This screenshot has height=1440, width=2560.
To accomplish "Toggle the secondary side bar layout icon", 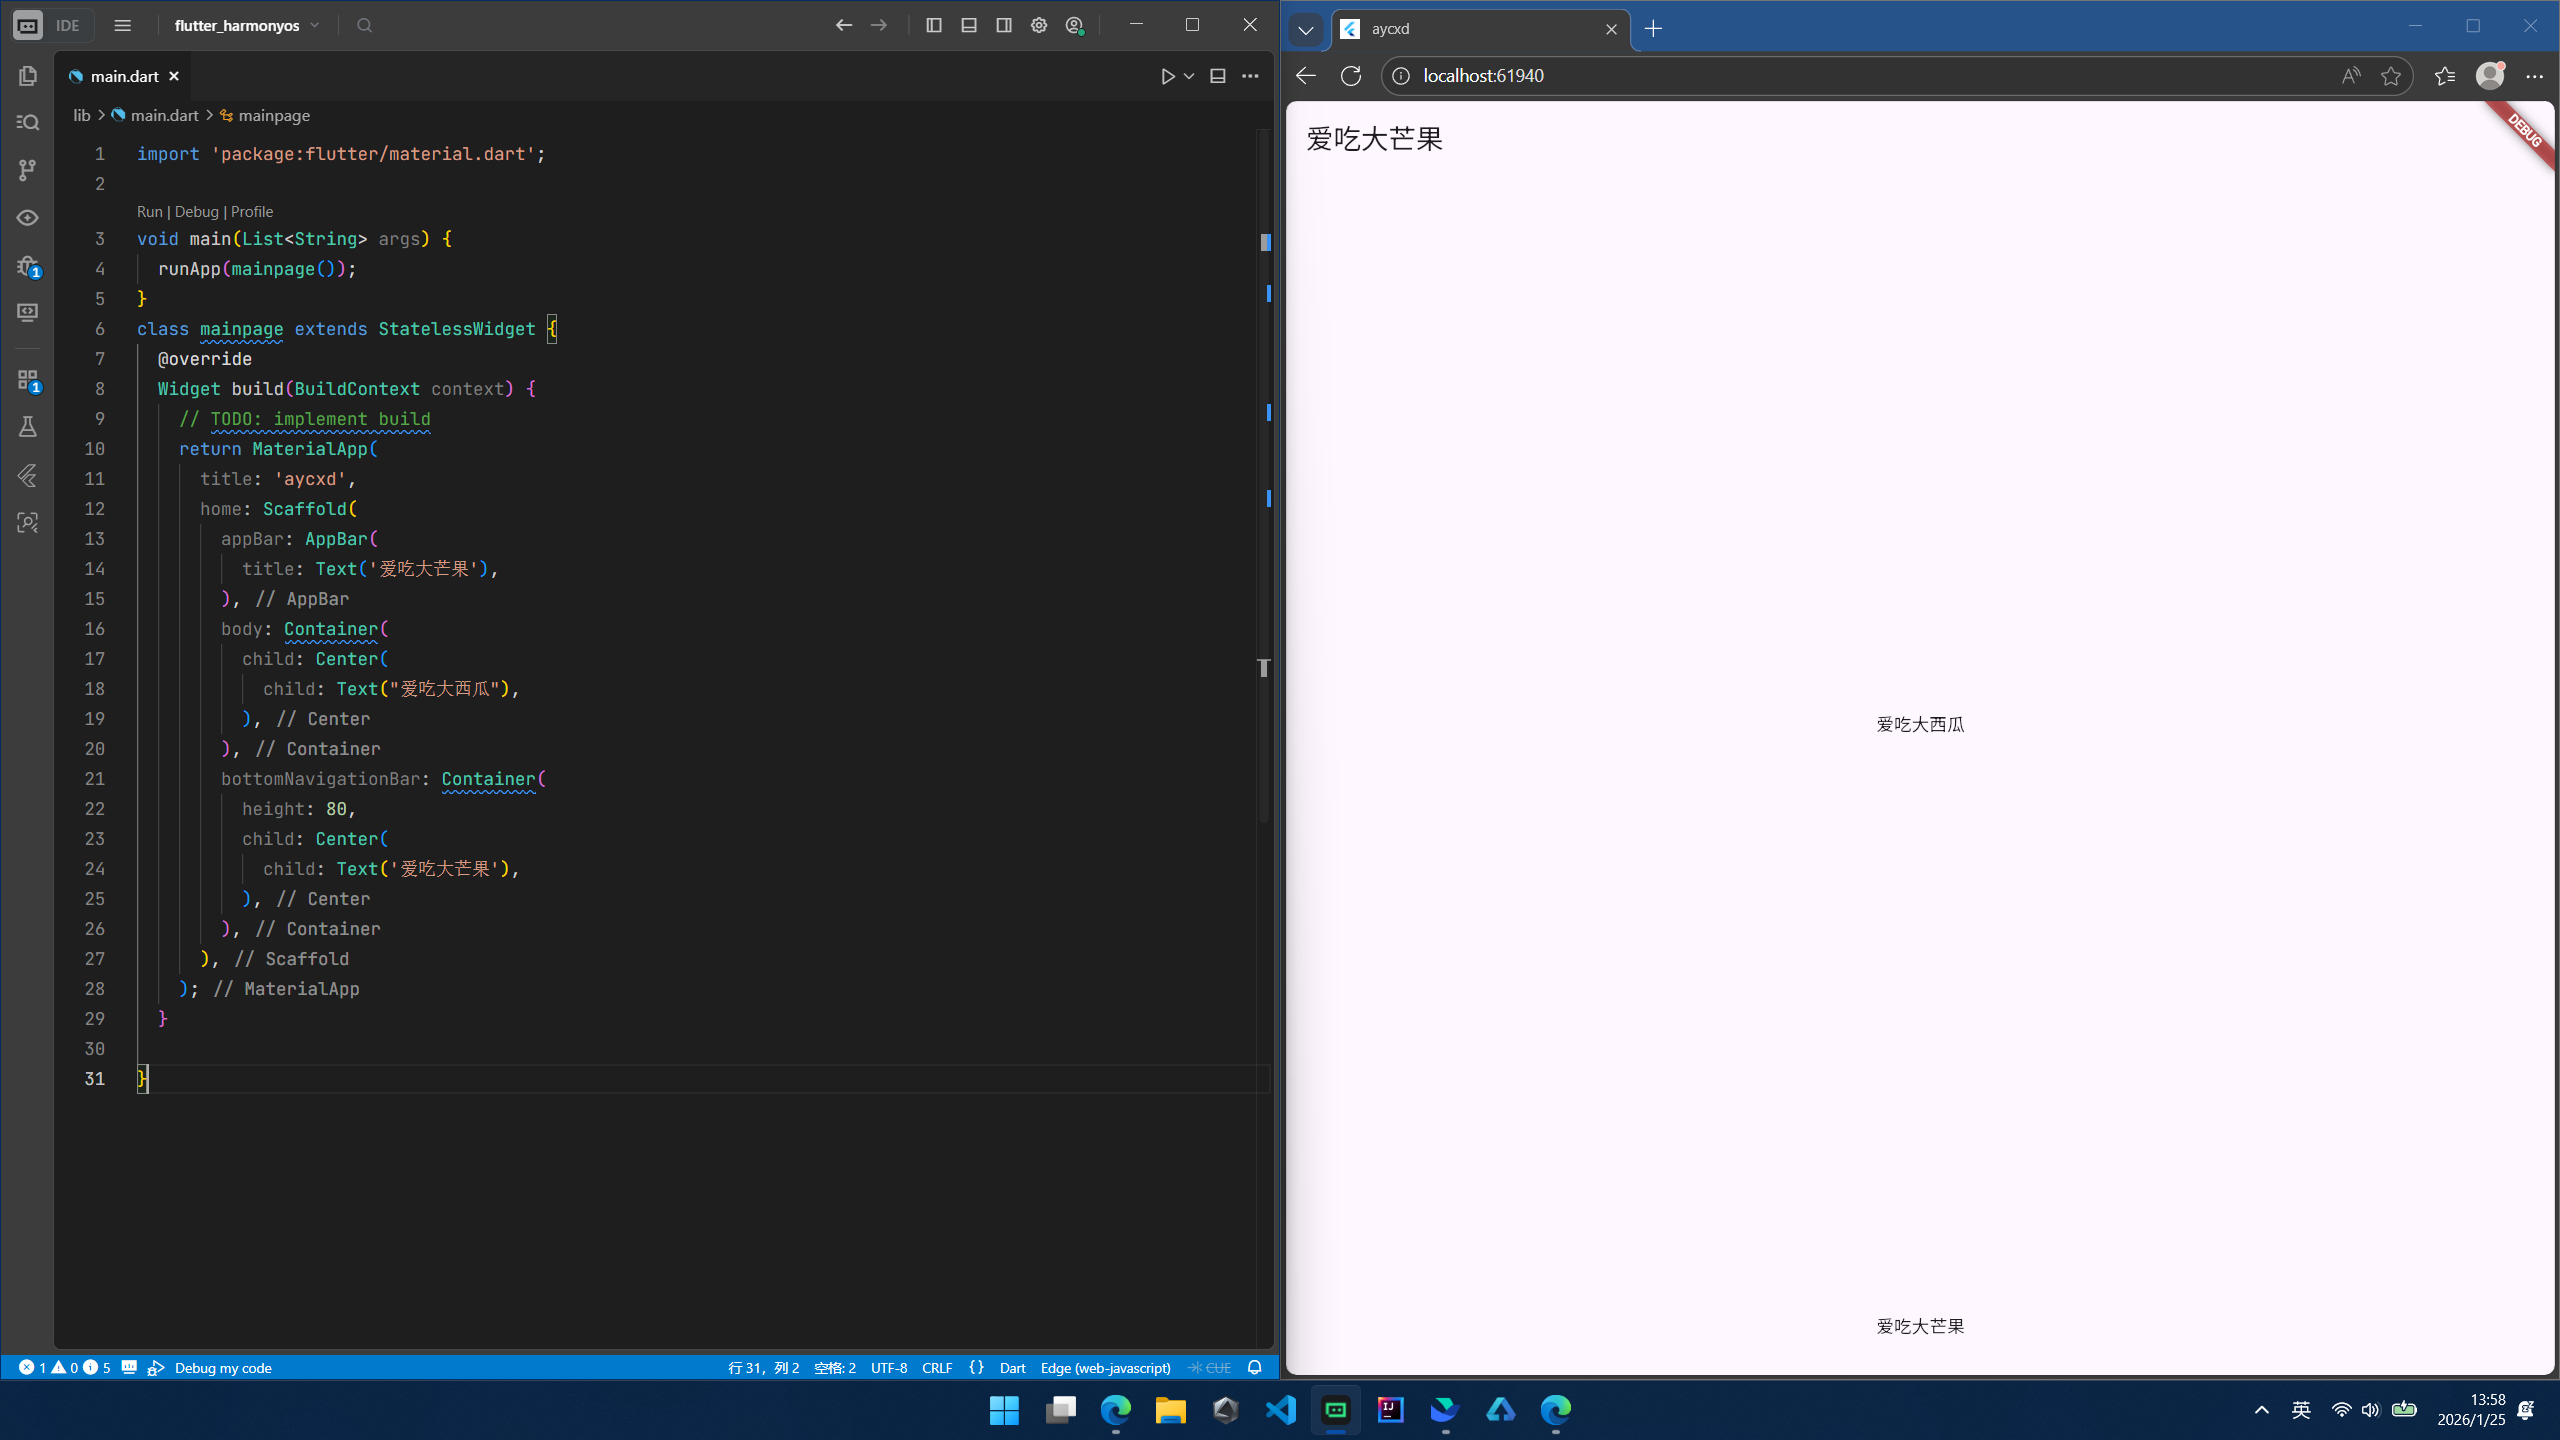I will pos(1004,25).
